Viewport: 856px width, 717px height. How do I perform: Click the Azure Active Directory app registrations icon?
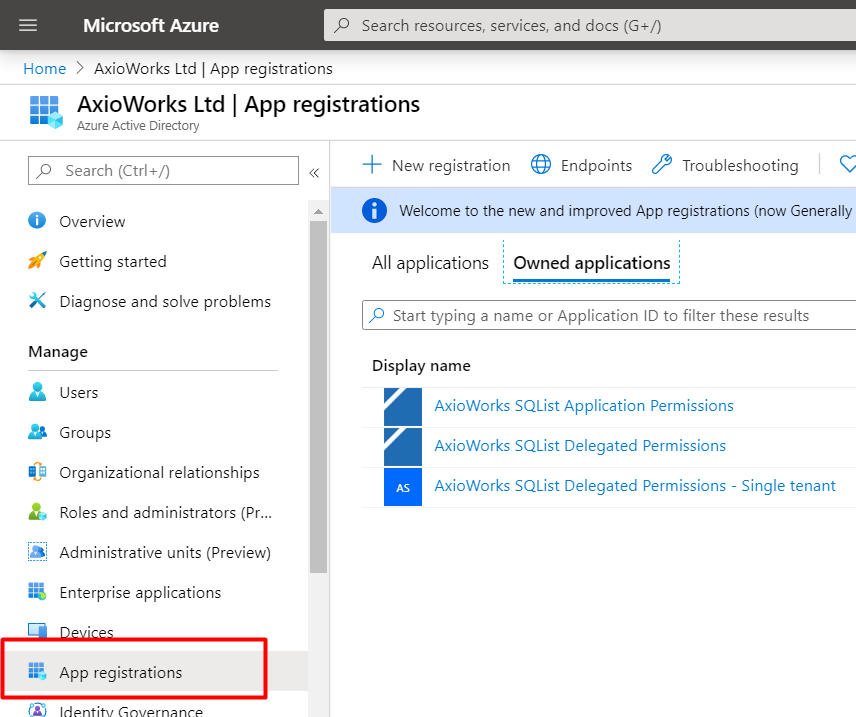(46, 112)
